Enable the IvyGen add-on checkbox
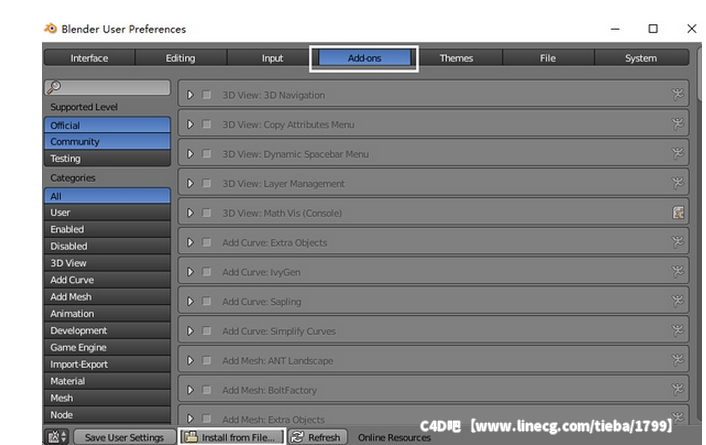706x445 pixels. tap(206, 272)
